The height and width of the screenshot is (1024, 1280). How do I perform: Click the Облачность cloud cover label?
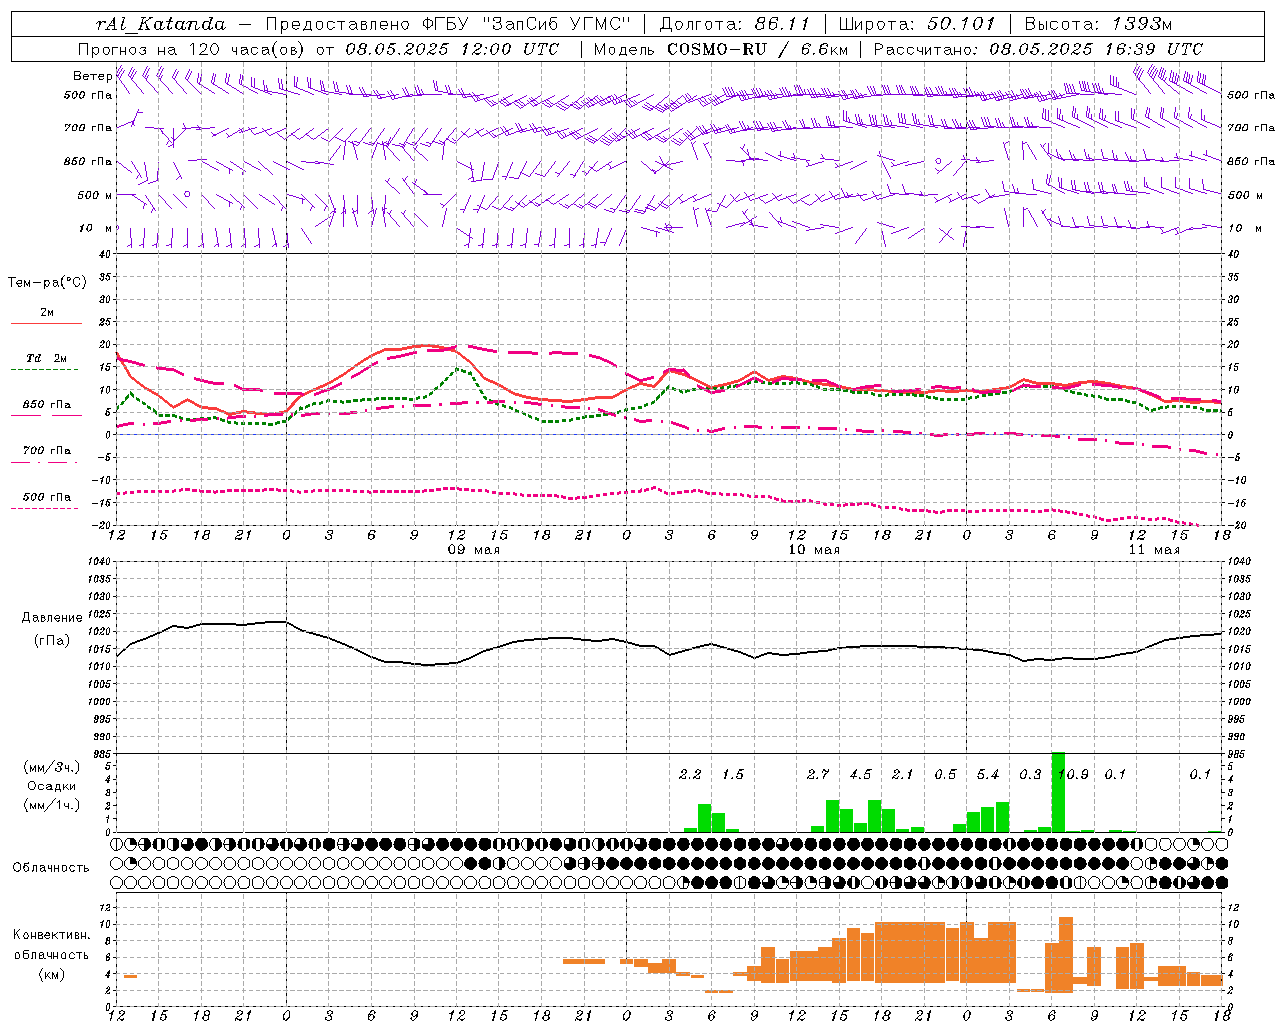[x=50, y=867]
